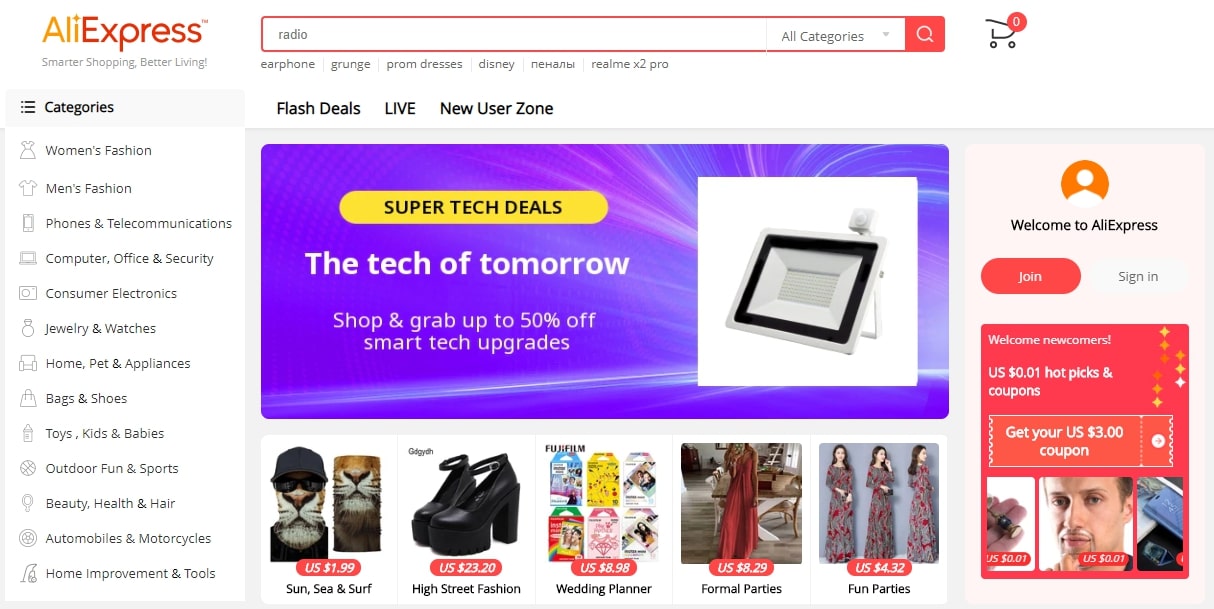The image size is (1214, 609).
Task: Click the red Join button
Action: tap(1031, 276)
